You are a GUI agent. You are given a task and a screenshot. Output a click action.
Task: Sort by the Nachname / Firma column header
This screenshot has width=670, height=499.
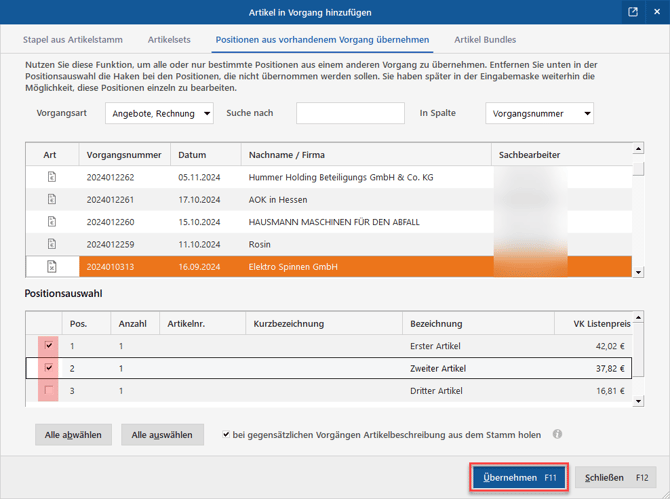point(366,155)
